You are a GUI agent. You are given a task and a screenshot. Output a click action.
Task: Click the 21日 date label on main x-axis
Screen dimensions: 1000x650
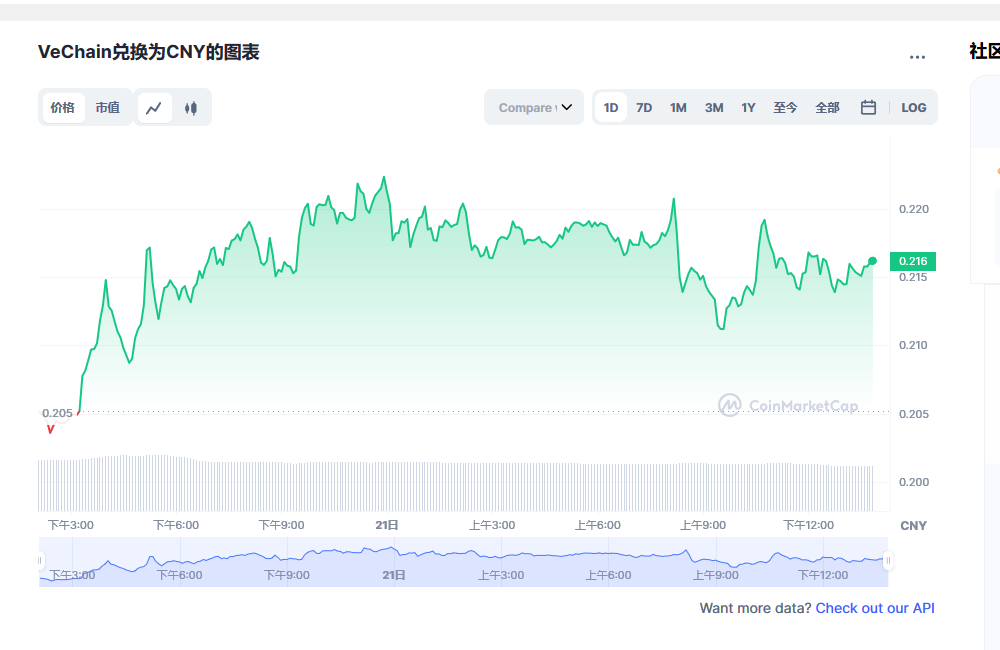[x=386, y=525]
